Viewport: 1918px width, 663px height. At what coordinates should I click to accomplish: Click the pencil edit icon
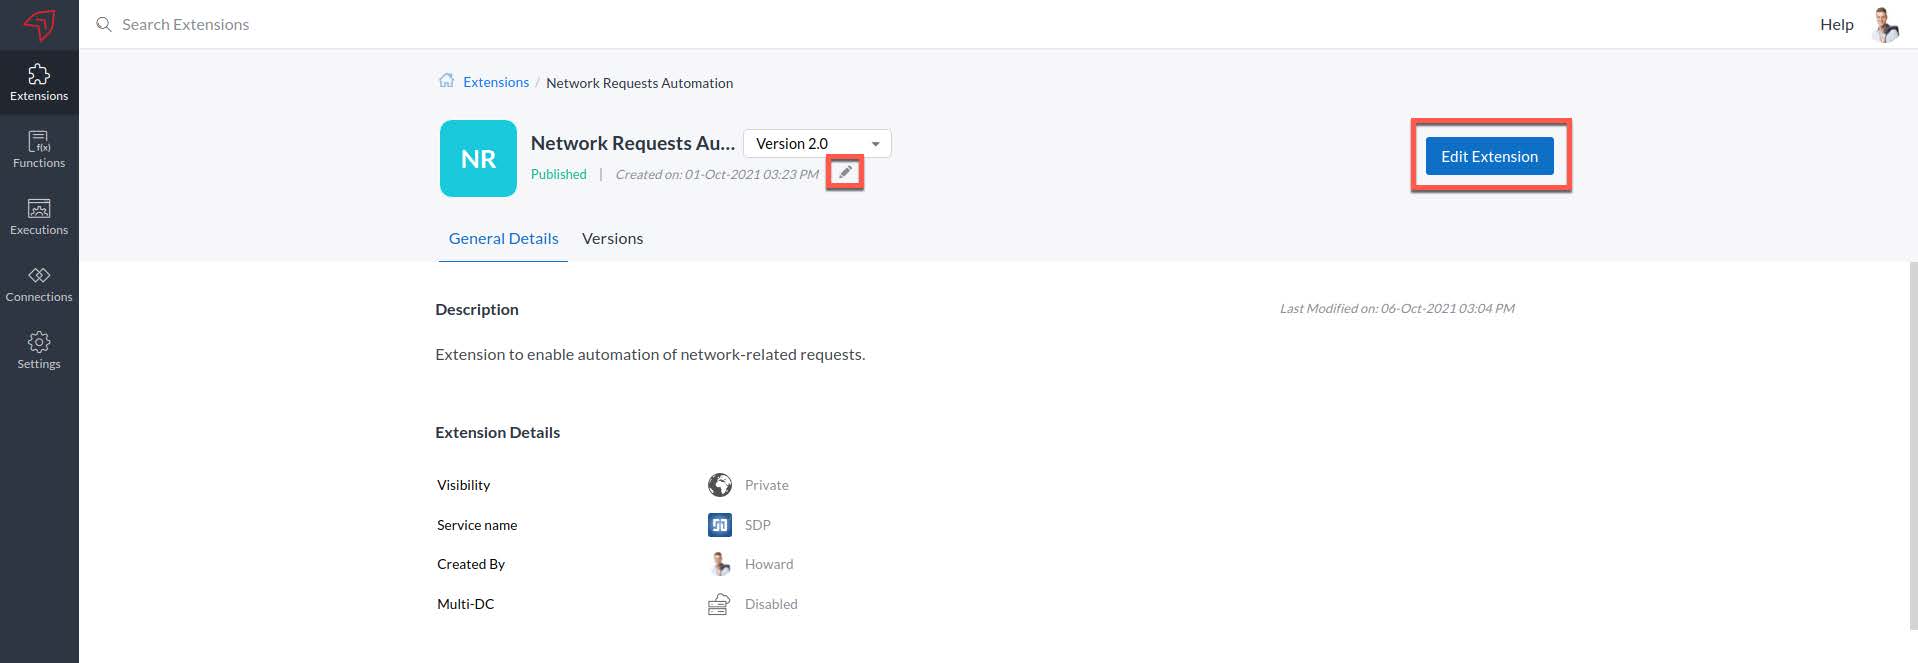pyautogui.click(x=845, y=172)
